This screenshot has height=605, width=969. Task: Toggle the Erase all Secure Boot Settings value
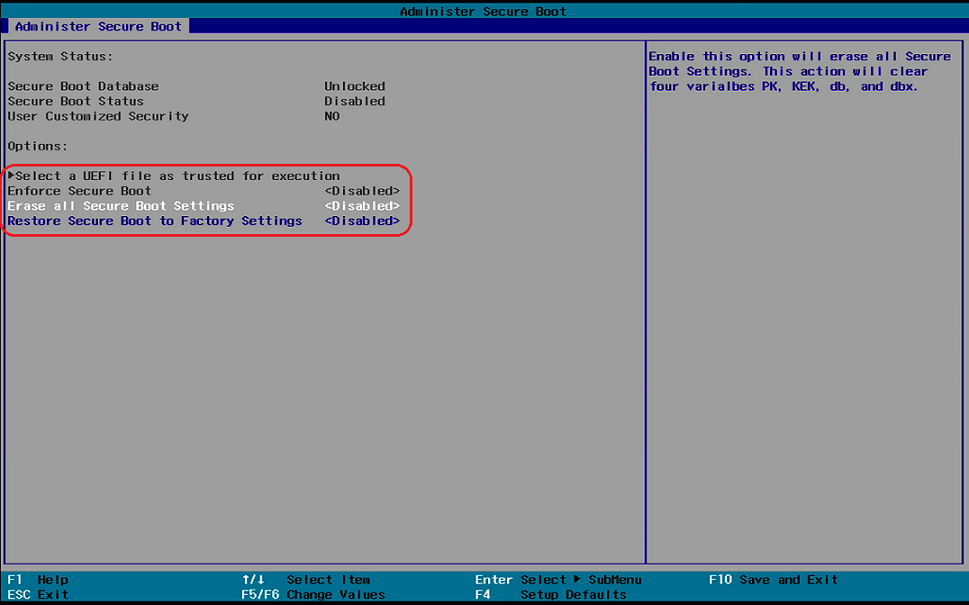(x=361, y=206)
